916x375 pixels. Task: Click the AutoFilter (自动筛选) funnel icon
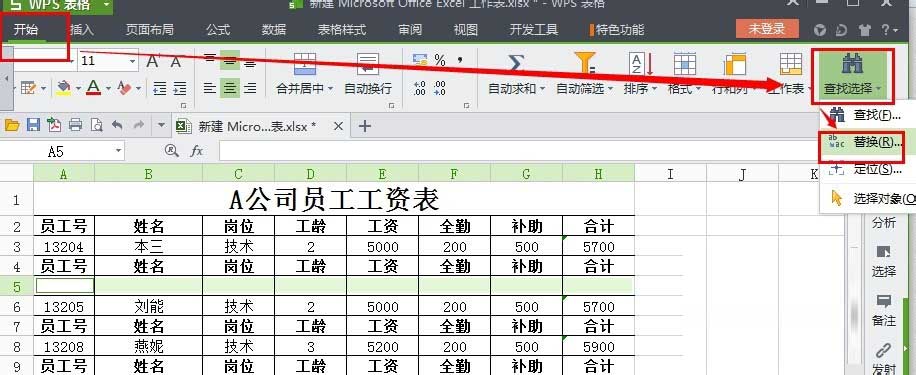point(584,63)
